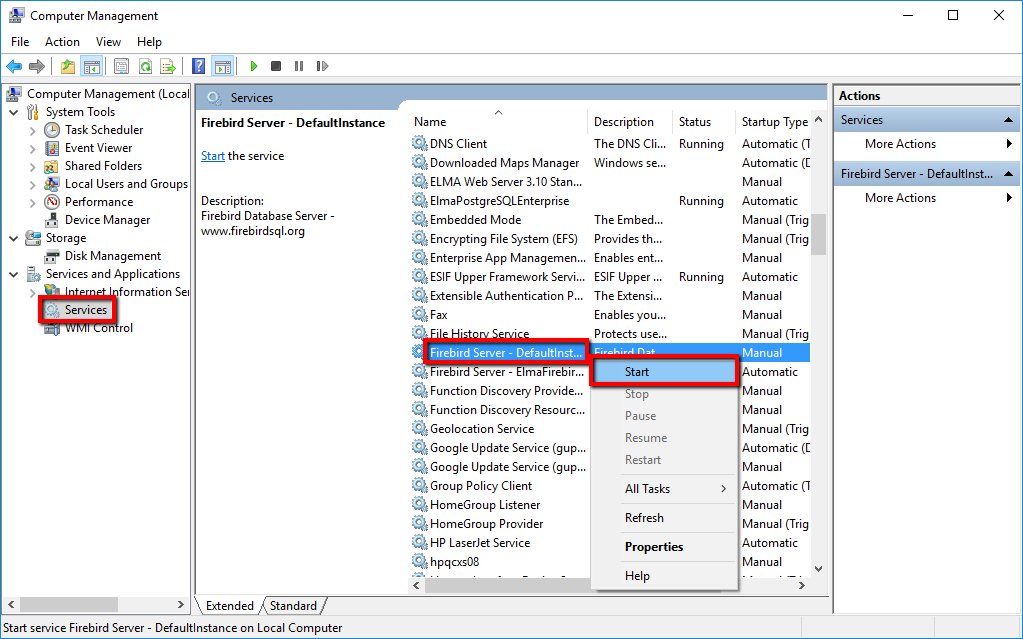This screenshot has width=1023, height=639.
Task: Open Help via the blue question mark icon
Action: [x=198, y=66]
